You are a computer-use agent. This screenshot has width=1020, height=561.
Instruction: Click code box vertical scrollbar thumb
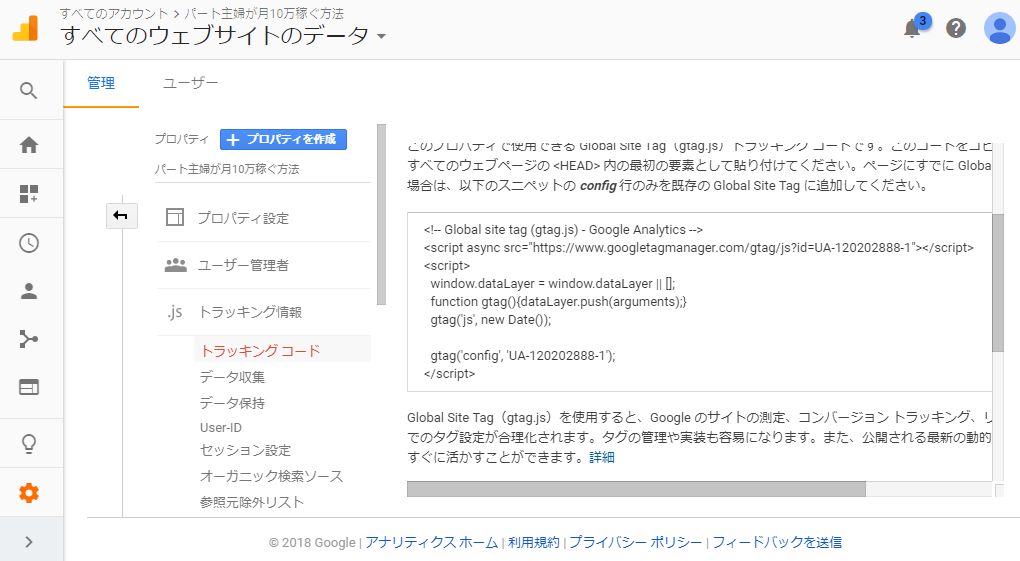[998, 283]
